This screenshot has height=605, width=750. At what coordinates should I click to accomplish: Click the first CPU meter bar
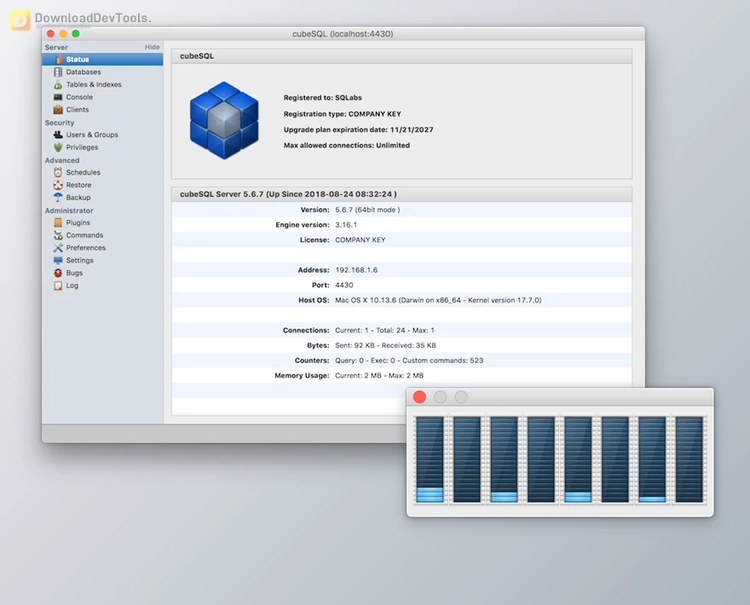click(x=430, y=460)
